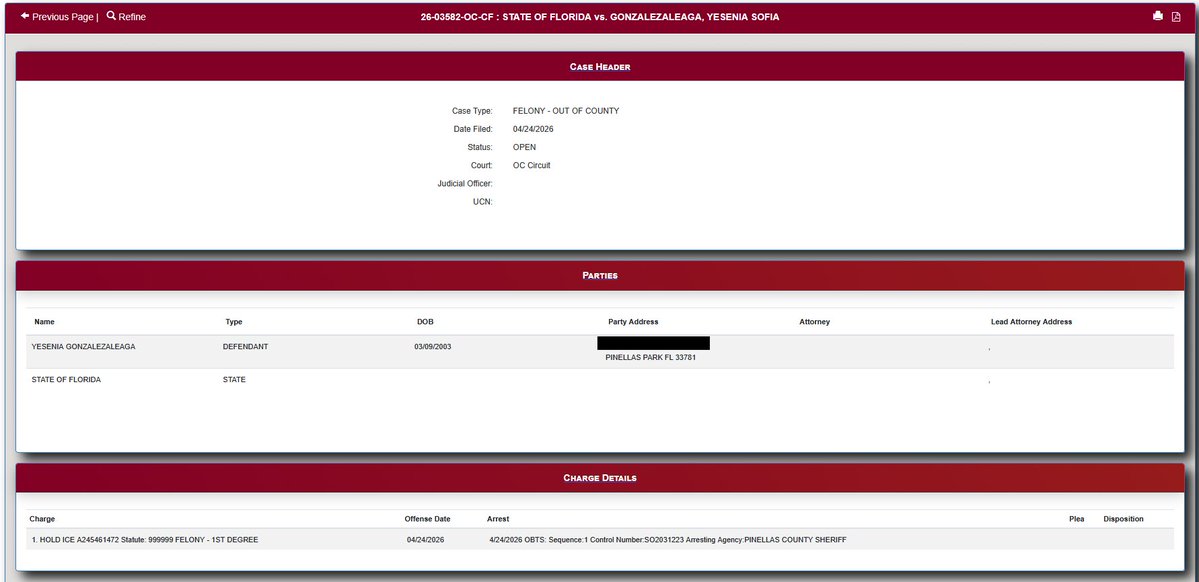
Task: Click the Case Type label
Action: coord(472,111)
